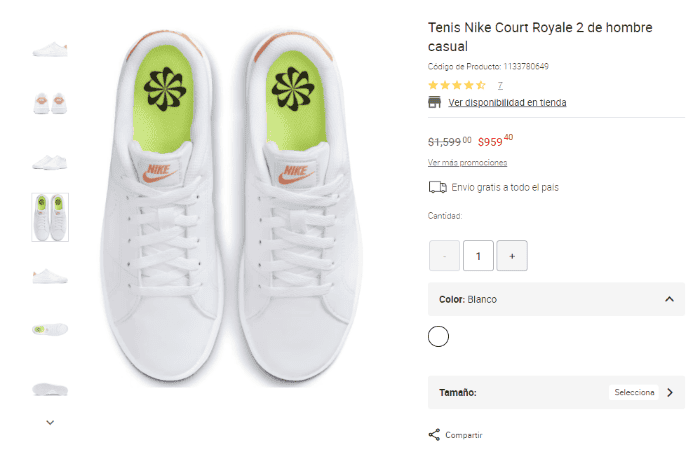
Task: Increase quantity with plus button
Action: click(x=512, y=256)
